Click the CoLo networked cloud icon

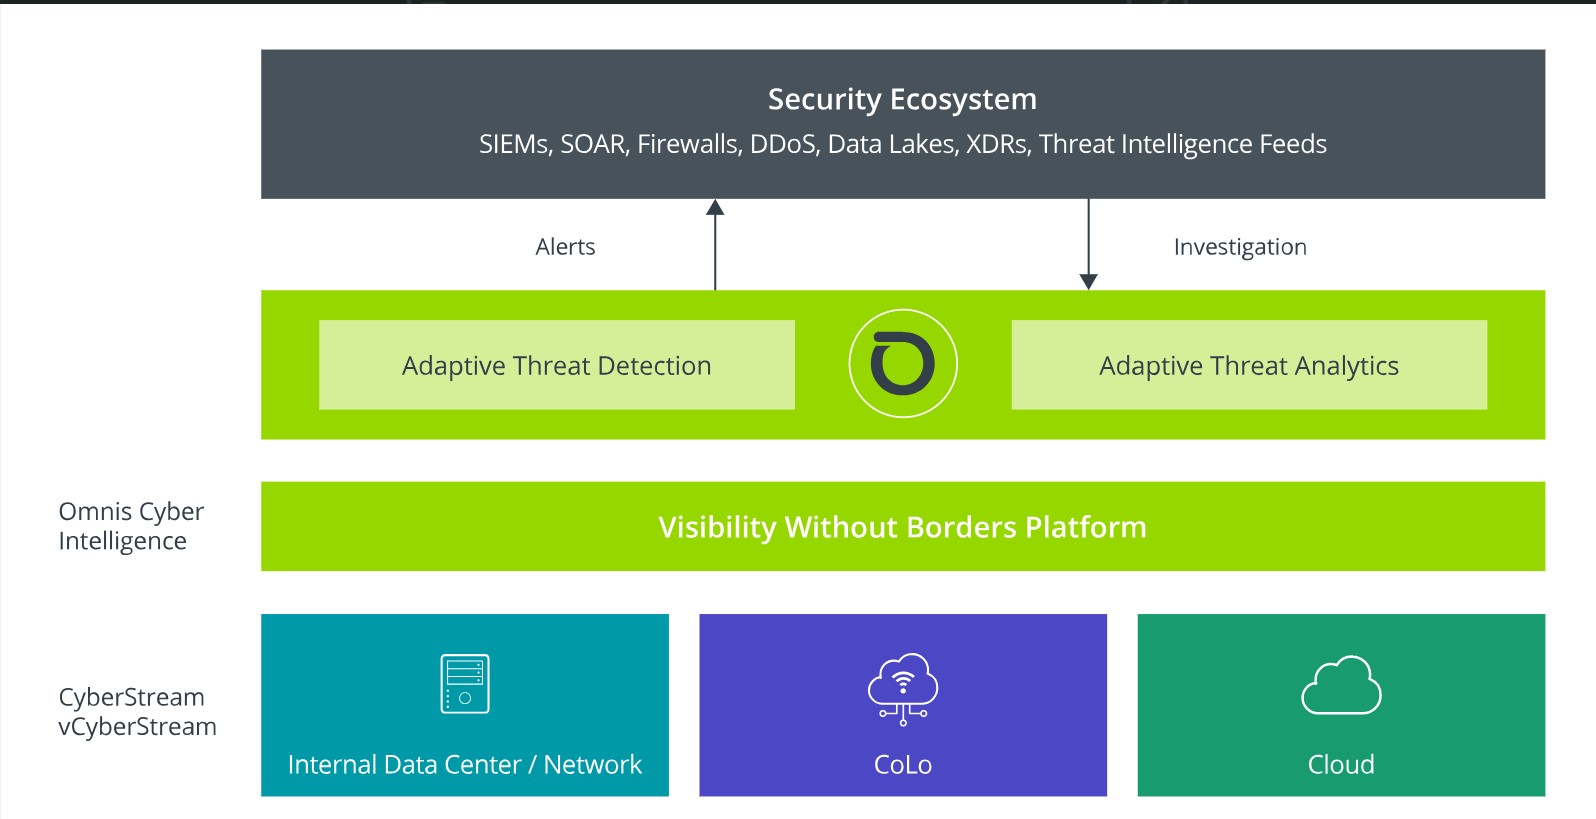click(x=902, y=688)
